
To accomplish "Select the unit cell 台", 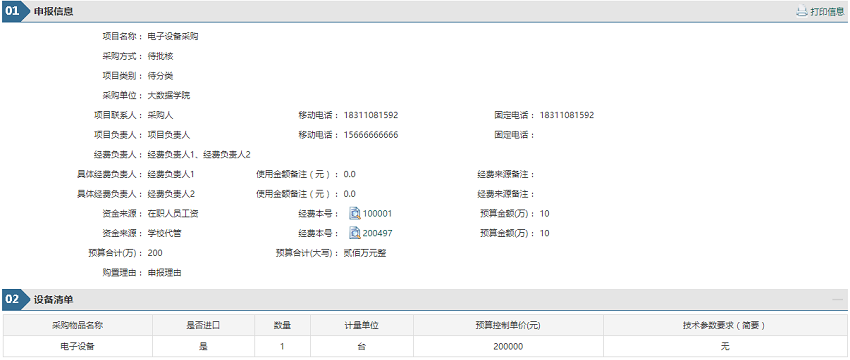I will pyautogui.click(x=362, y=346).
